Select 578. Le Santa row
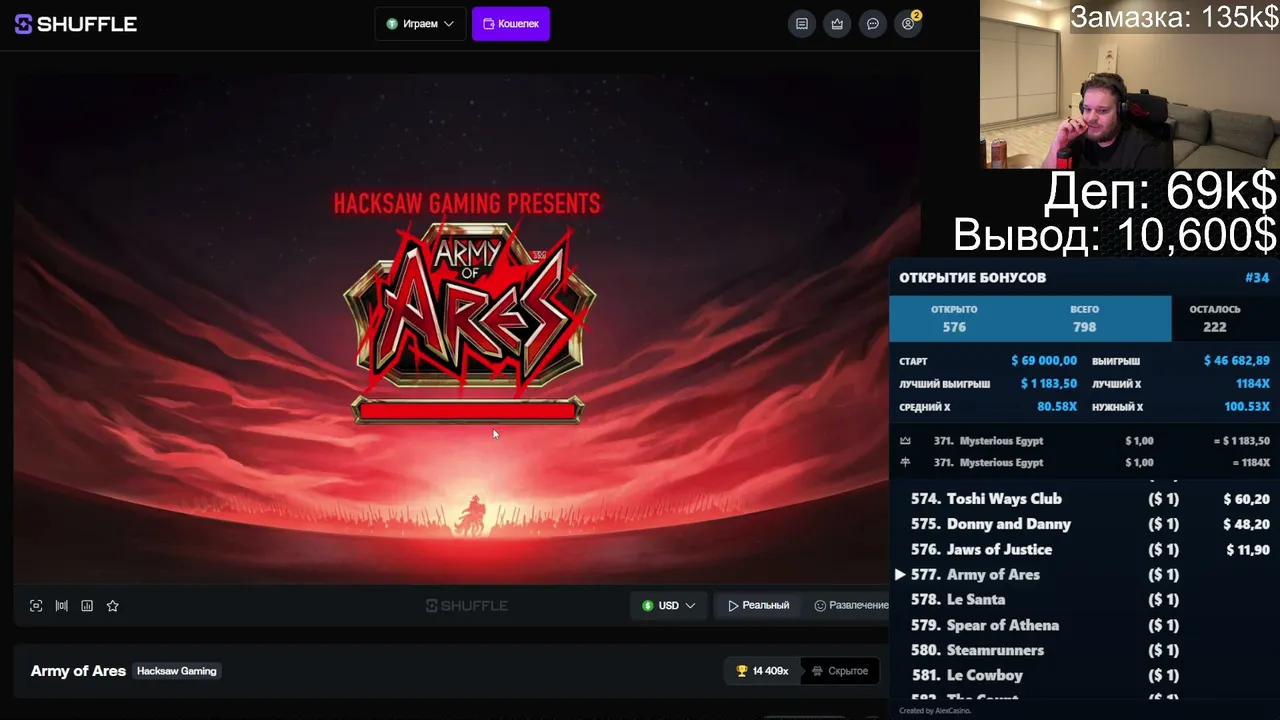 (x=1084, y=599)
